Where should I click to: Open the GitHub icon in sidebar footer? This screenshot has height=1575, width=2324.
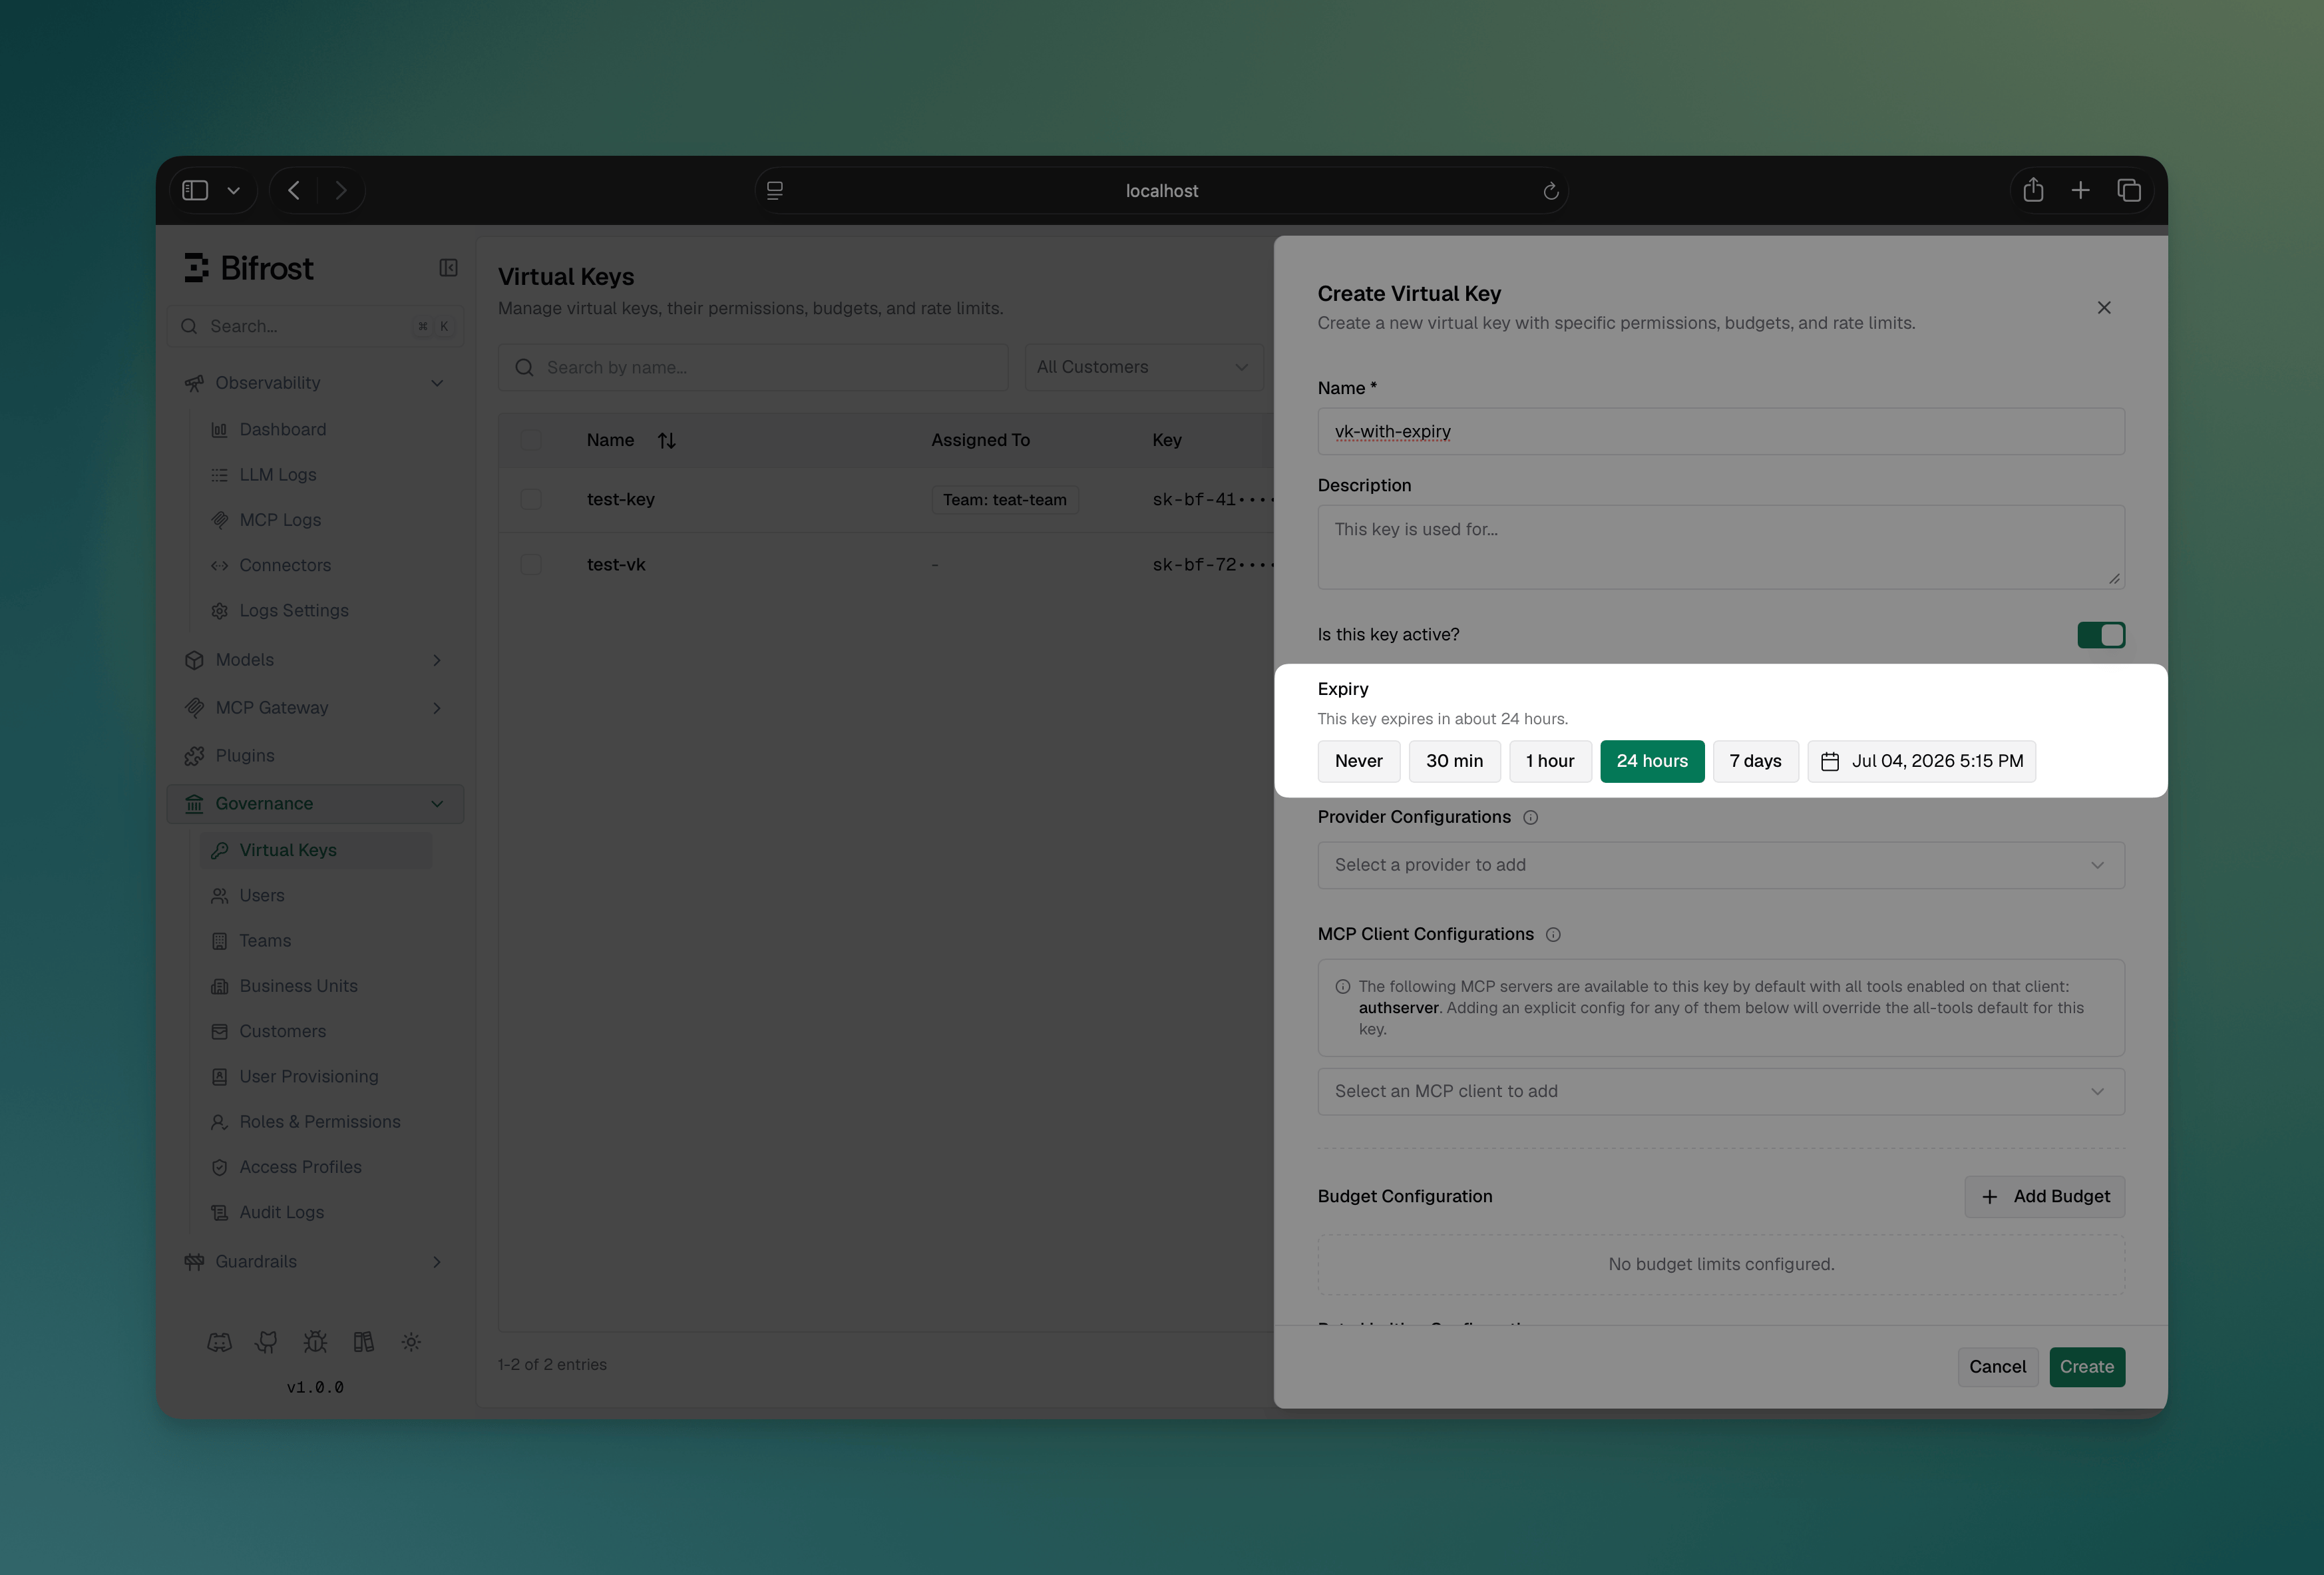click(266, 1342)
